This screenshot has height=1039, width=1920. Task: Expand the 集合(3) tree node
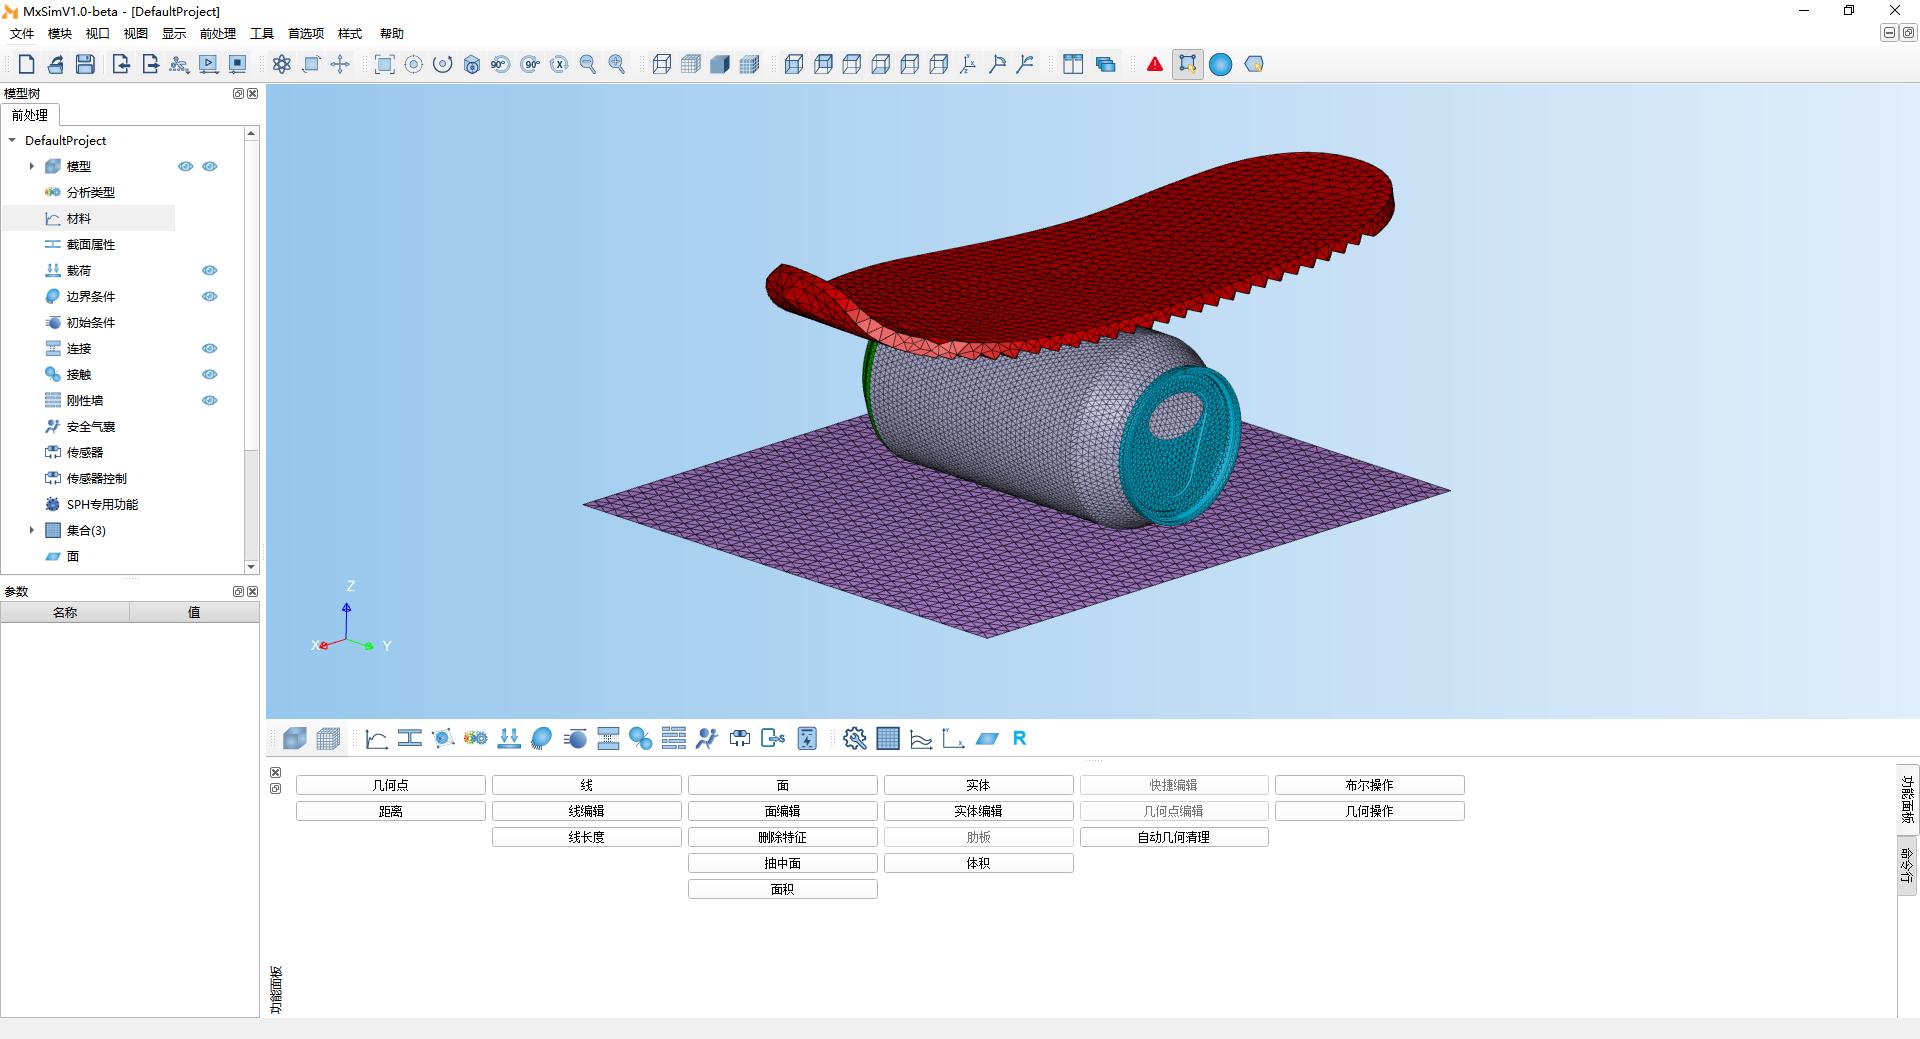pyautogui.click(x=31, y=530)
